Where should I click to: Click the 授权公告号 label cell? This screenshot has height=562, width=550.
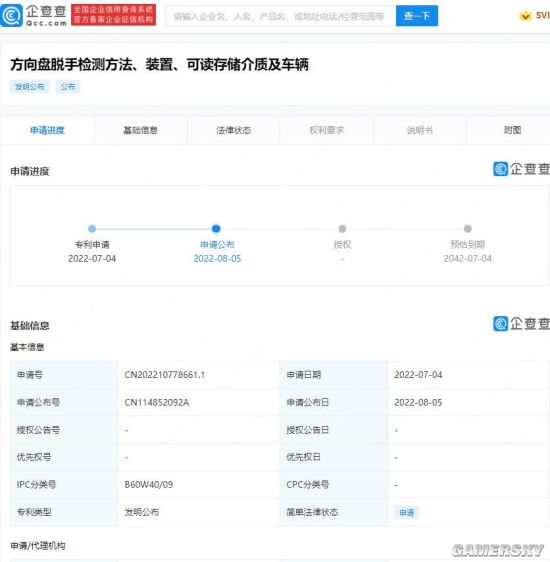(64, 430)
